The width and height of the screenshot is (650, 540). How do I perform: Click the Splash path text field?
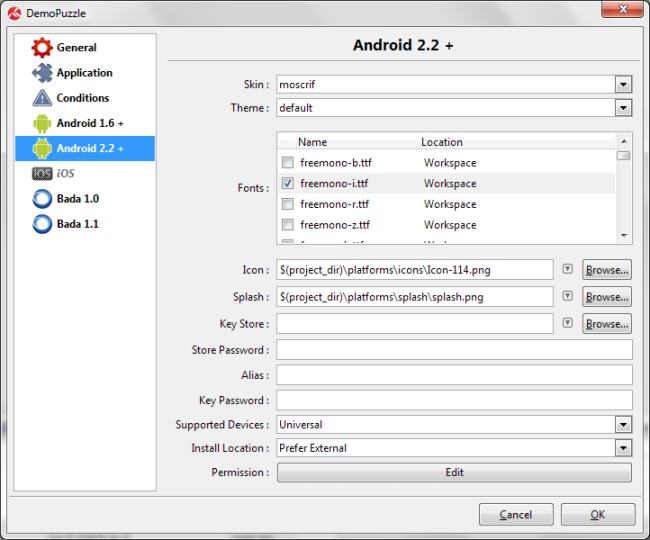[x=415, y=297]
